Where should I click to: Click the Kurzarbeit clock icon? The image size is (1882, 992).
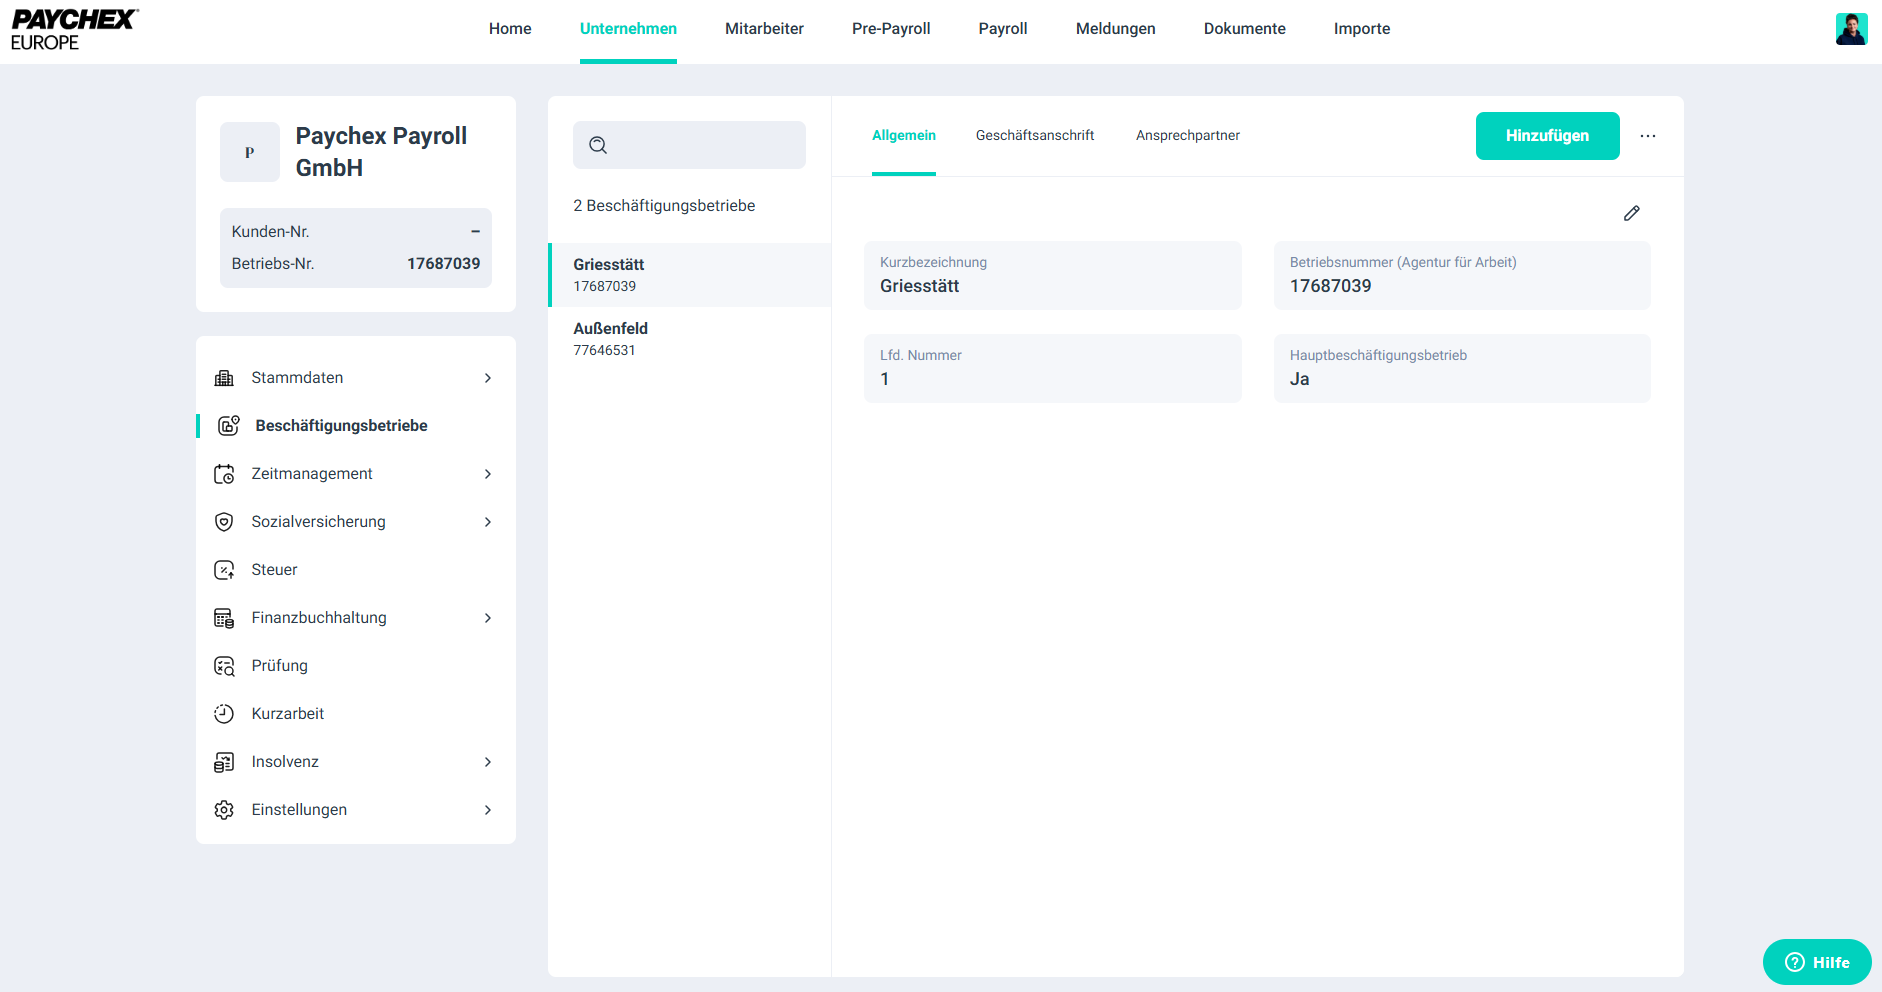click(224, 714)
